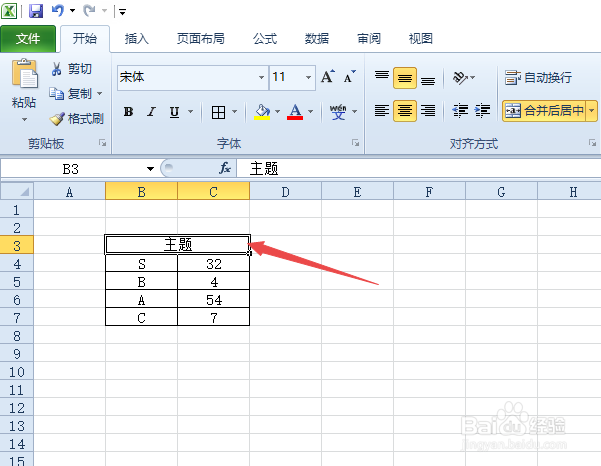
Task: Toggle Italic formatting
Action: (151, 112)
